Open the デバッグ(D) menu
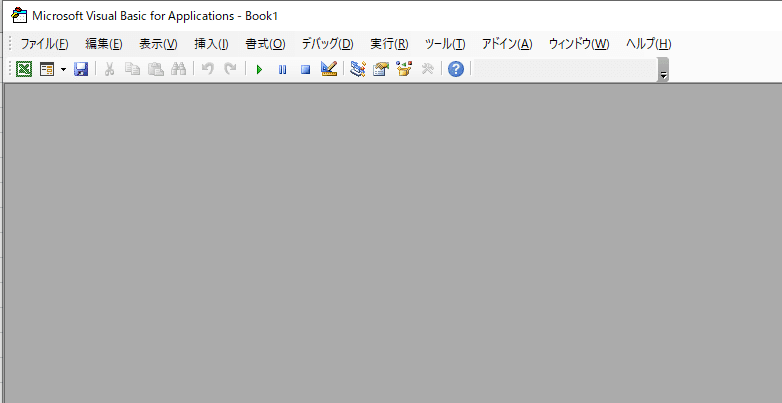Screen dimensions: 782x403 point(328,44)
